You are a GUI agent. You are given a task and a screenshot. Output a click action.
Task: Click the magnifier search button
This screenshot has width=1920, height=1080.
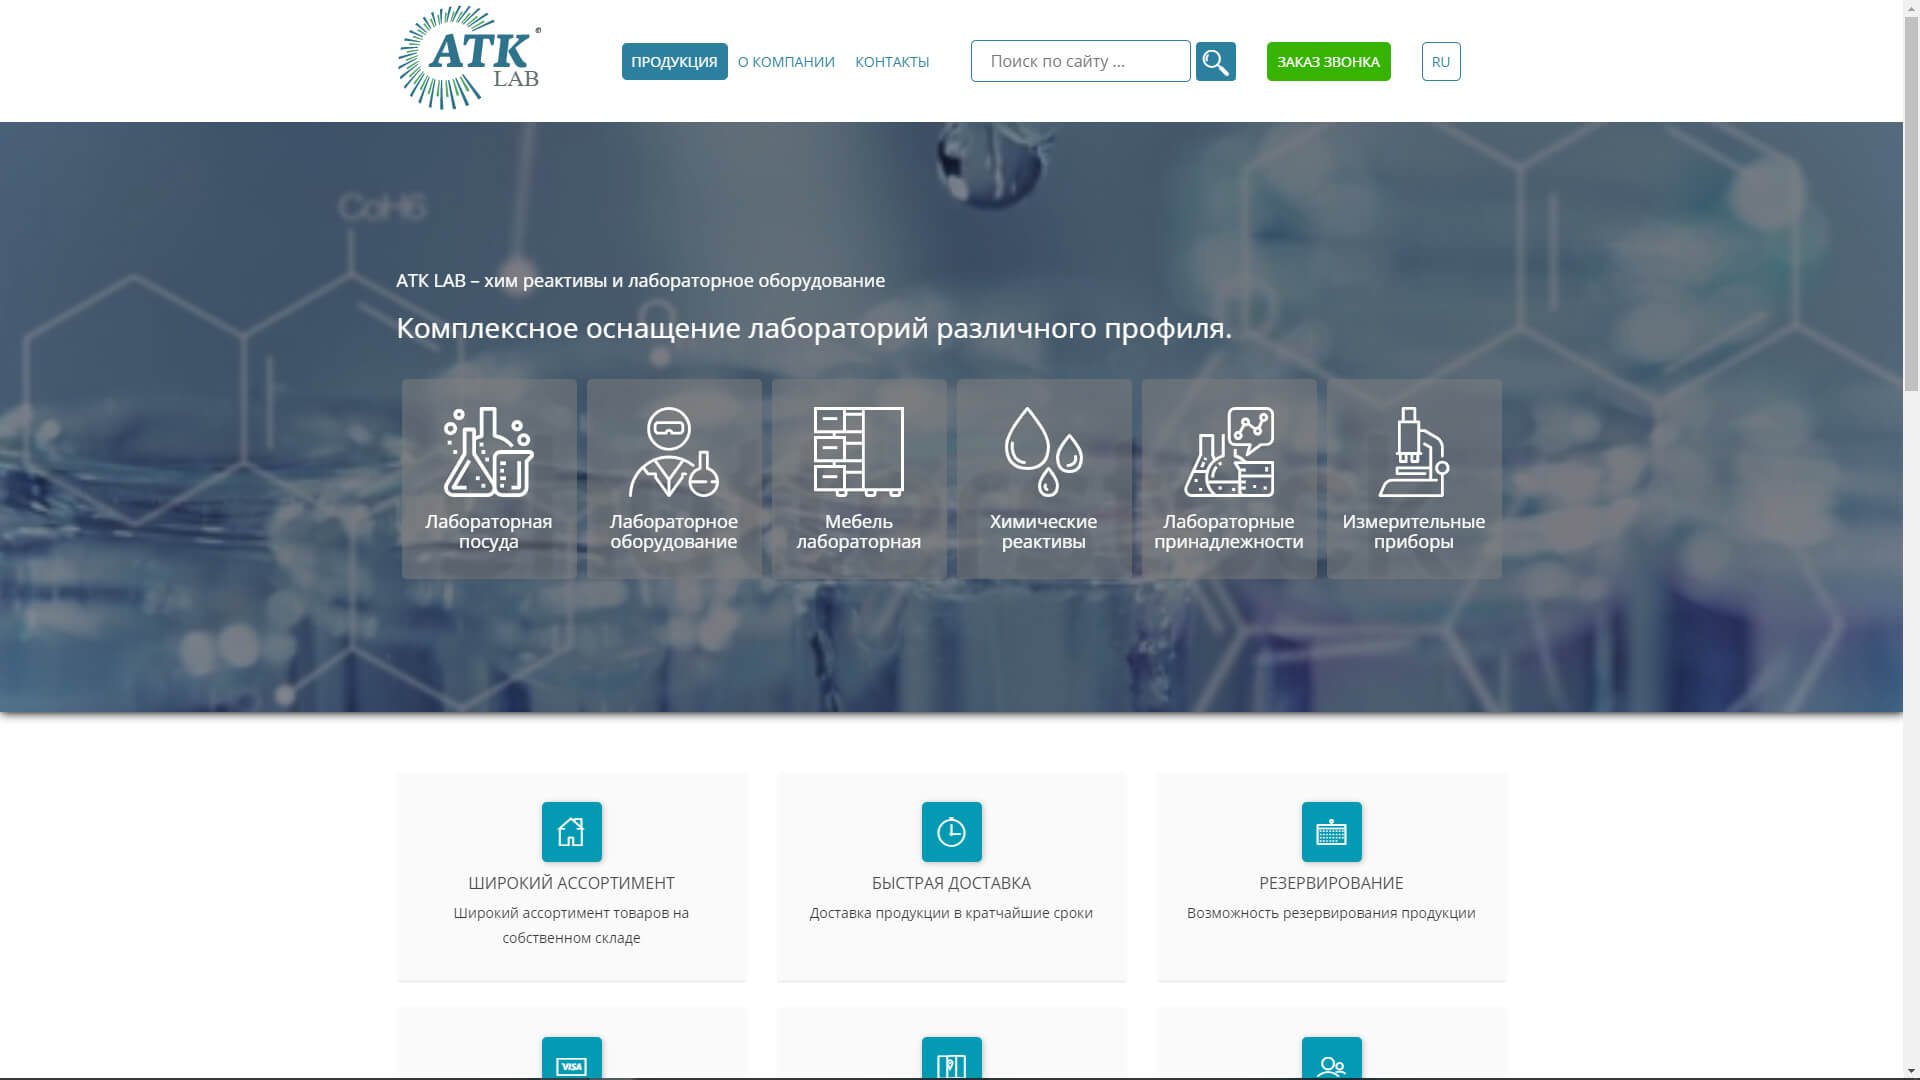tap(1215, 62)
